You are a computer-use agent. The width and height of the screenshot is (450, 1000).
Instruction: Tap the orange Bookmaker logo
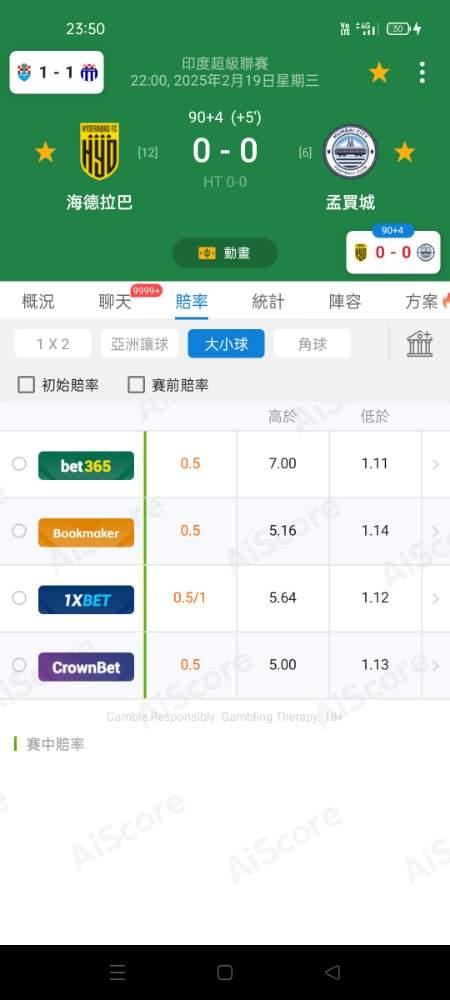click(x=86, y=533)
